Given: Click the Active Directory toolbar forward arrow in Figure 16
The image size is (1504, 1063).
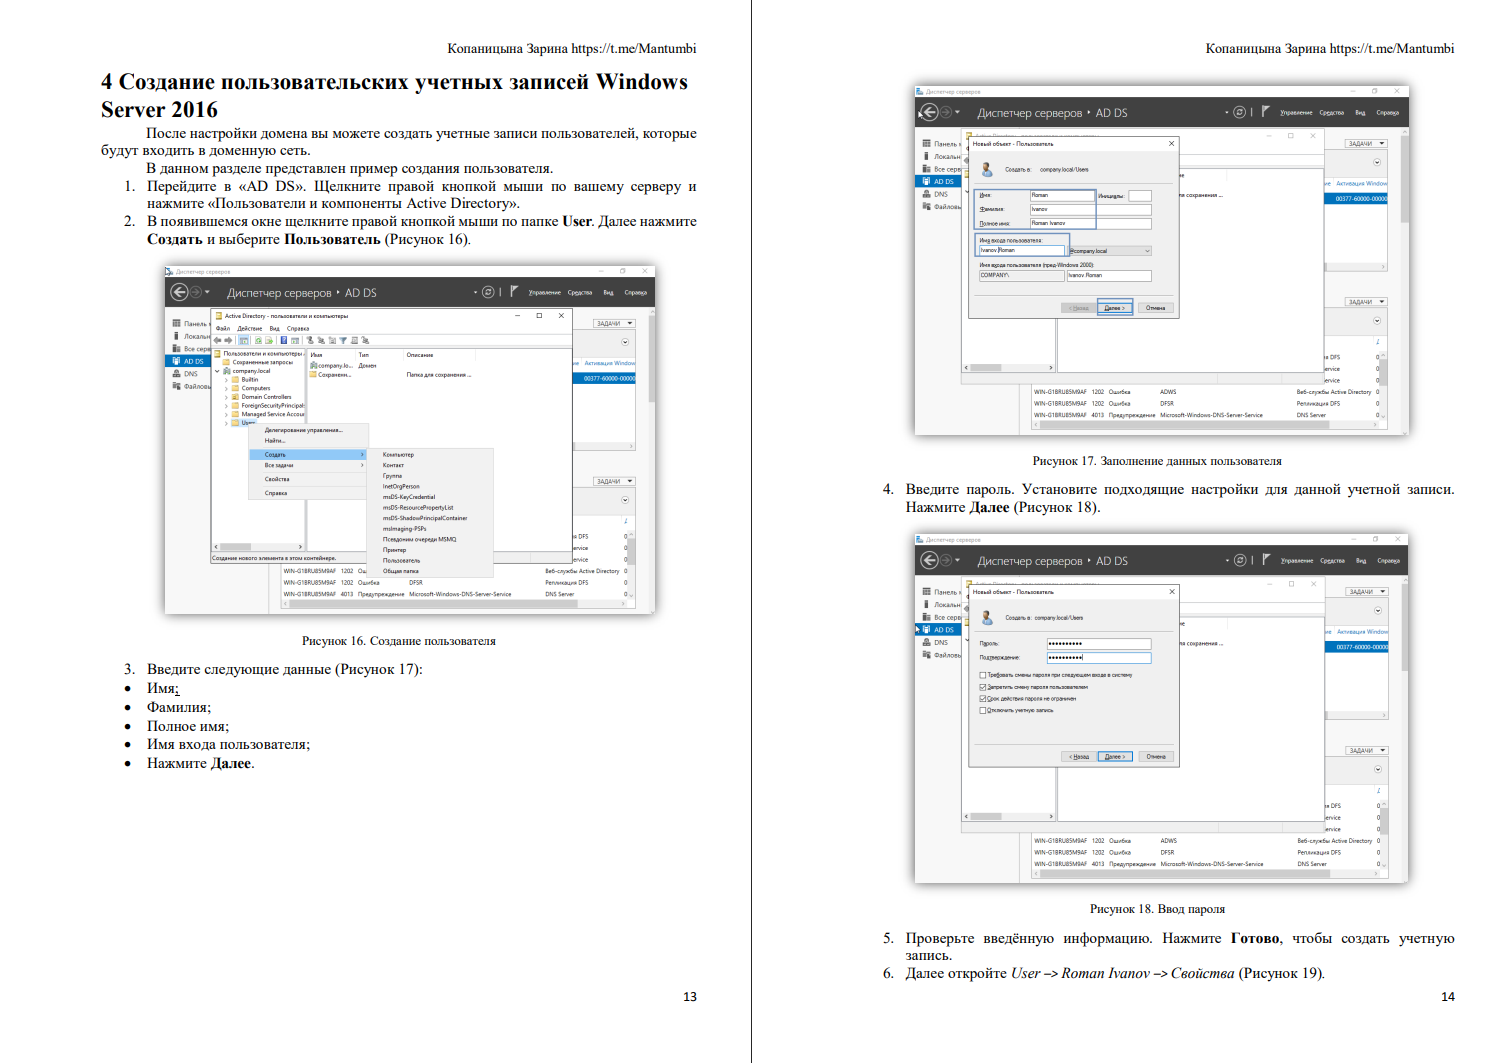Looking at the screenshot, I should pos(228,340).
